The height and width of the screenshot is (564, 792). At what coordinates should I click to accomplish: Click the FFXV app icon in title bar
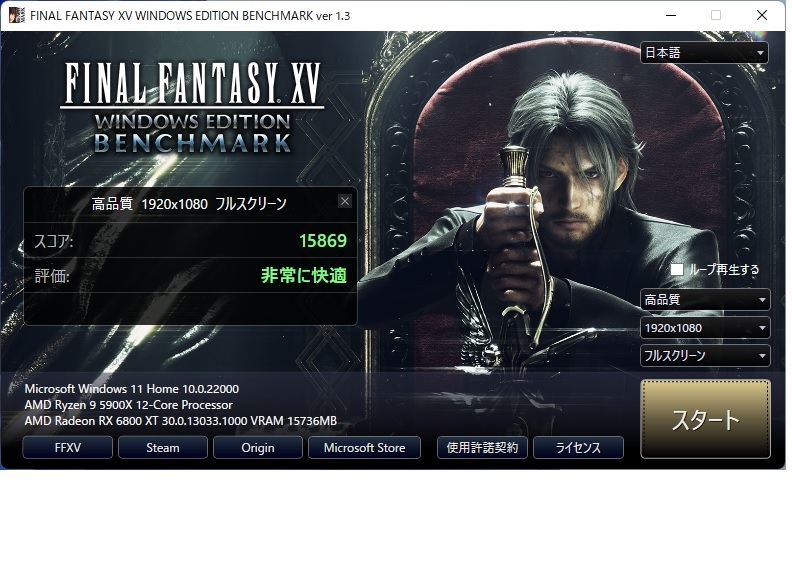[x=16, y=15]
